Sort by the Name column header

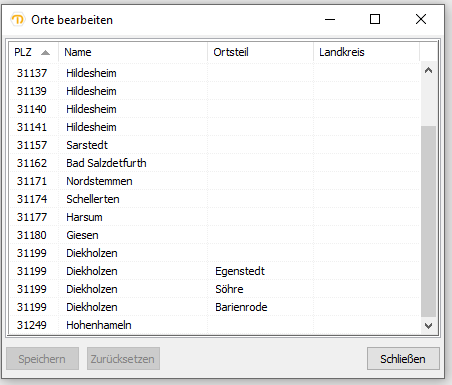pyautogui.click(x=133, y=52)
